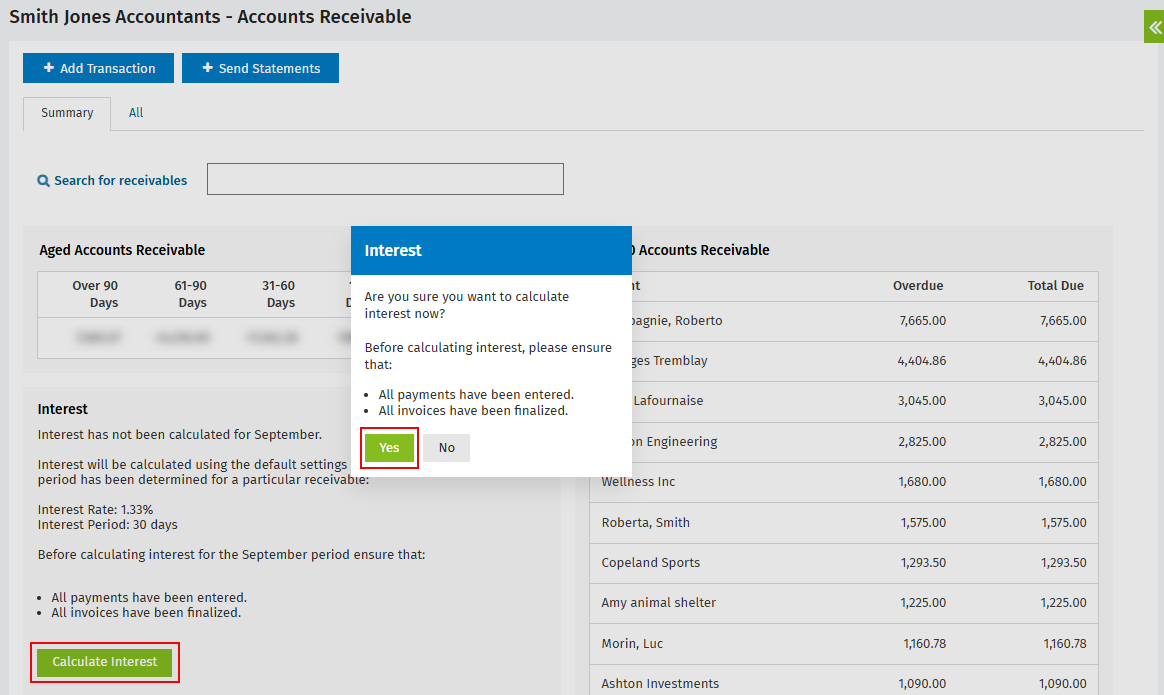Select the Wellness Inc row
The width and height of the screenshot is (1164, 695).
click(x=844, y=482)
